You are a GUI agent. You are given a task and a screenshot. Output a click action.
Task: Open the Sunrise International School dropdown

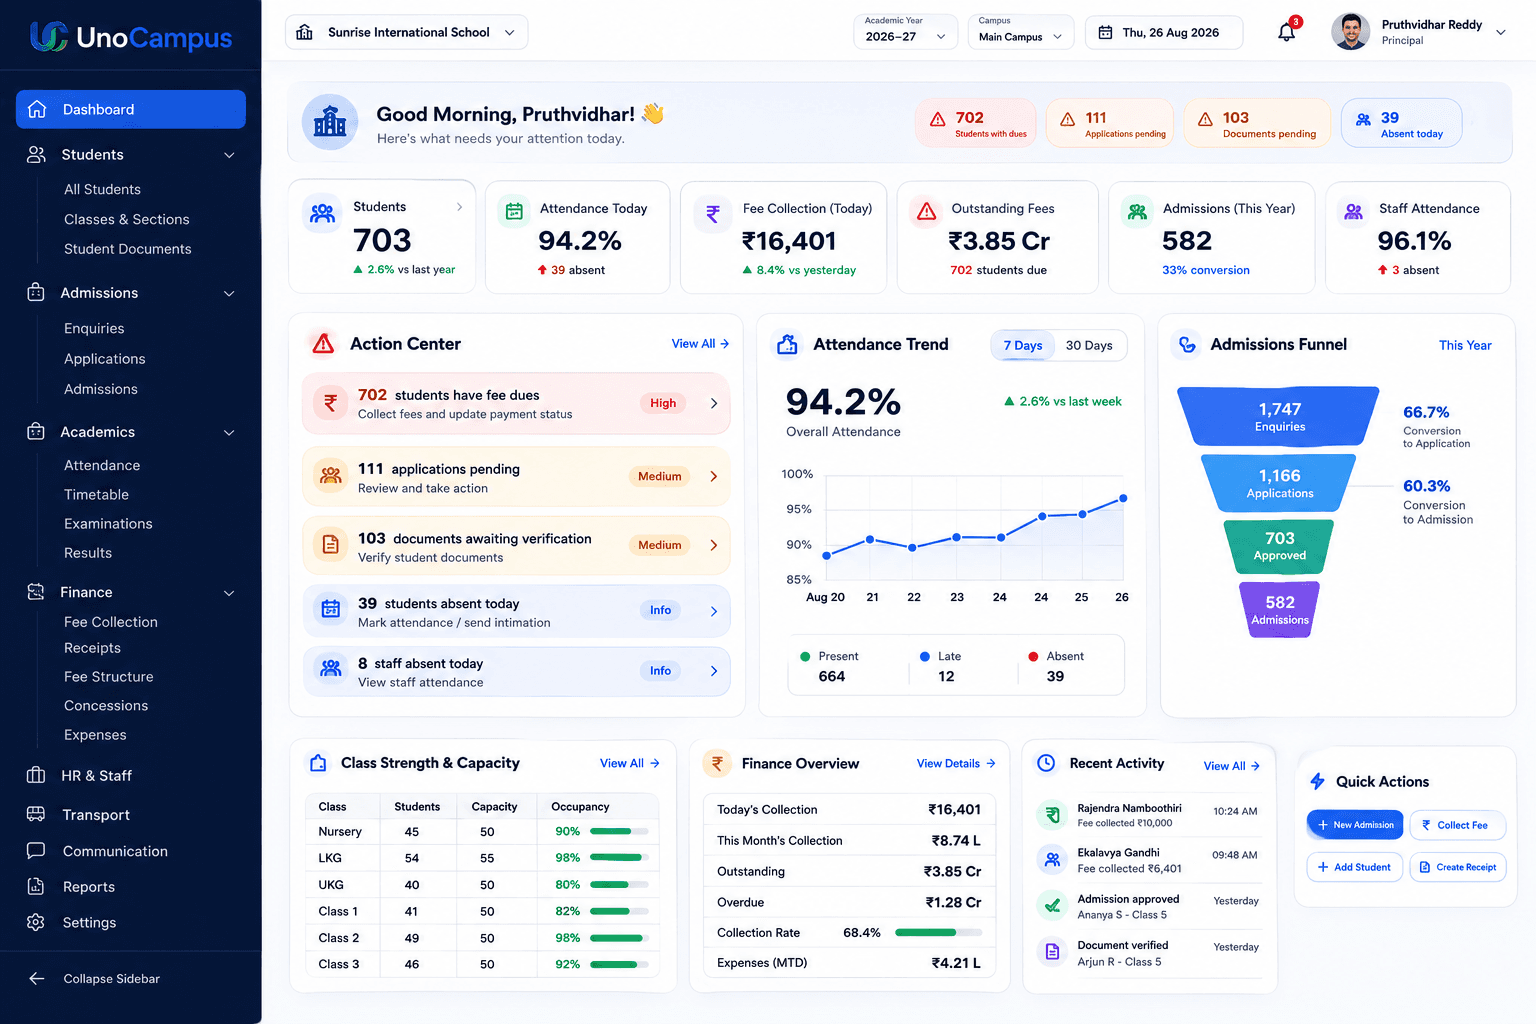[406, 32]
